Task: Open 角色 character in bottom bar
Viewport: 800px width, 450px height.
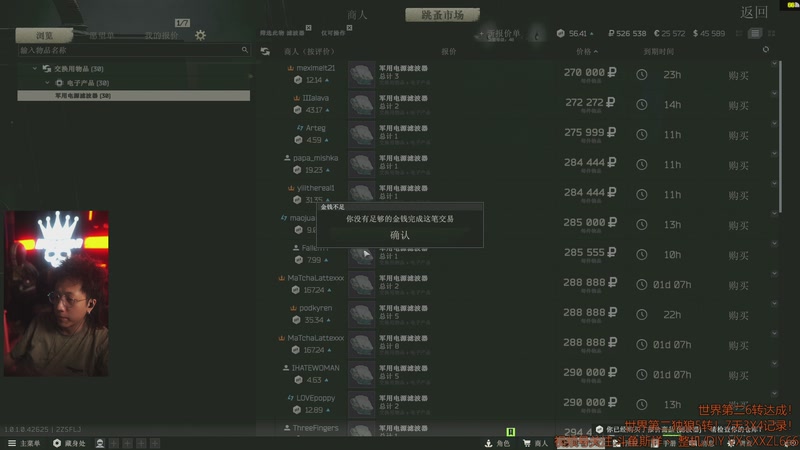Action: [x=497, y=443]
